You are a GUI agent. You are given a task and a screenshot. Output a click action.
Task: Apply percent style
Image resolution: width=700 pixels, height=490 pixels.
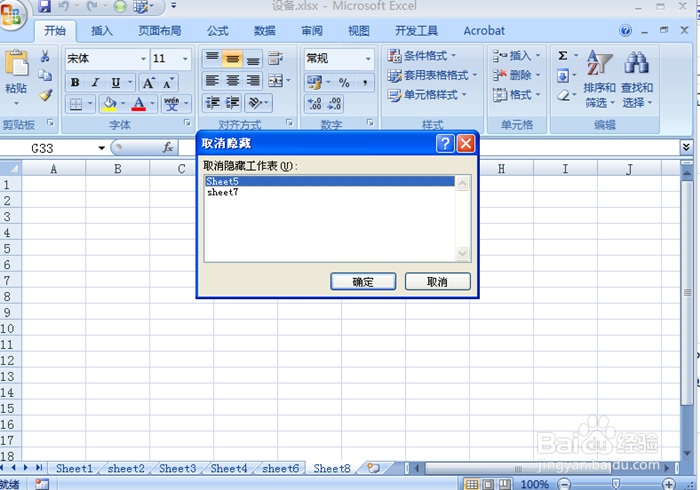coord(344,82)
